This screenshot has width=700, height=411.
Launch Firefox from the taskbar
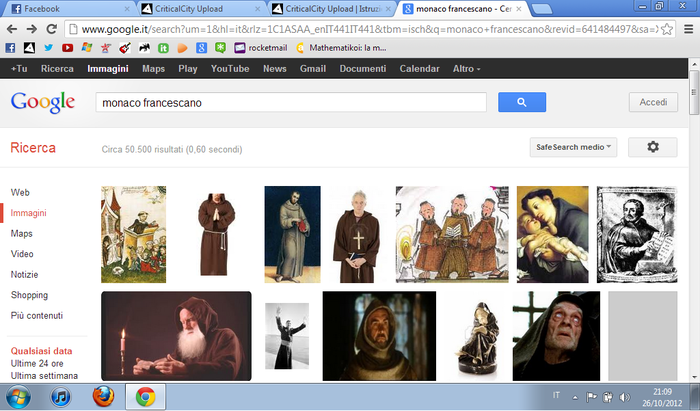[103, 396]
